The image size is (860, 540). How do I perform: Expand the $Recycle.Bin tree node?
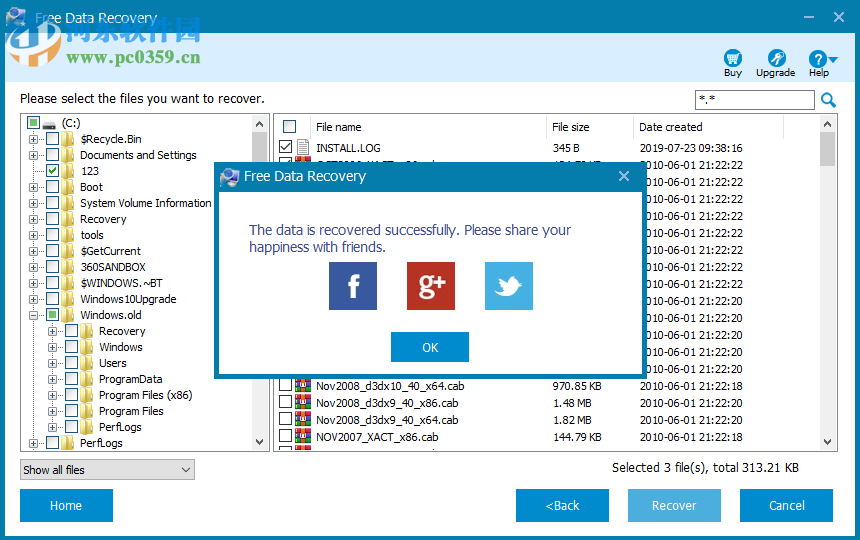click(x=33, y=139)
